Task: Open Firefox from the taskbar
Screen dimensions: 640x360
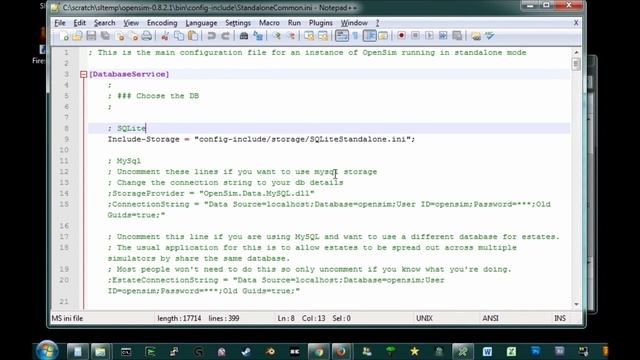Action: coord(341,351)
